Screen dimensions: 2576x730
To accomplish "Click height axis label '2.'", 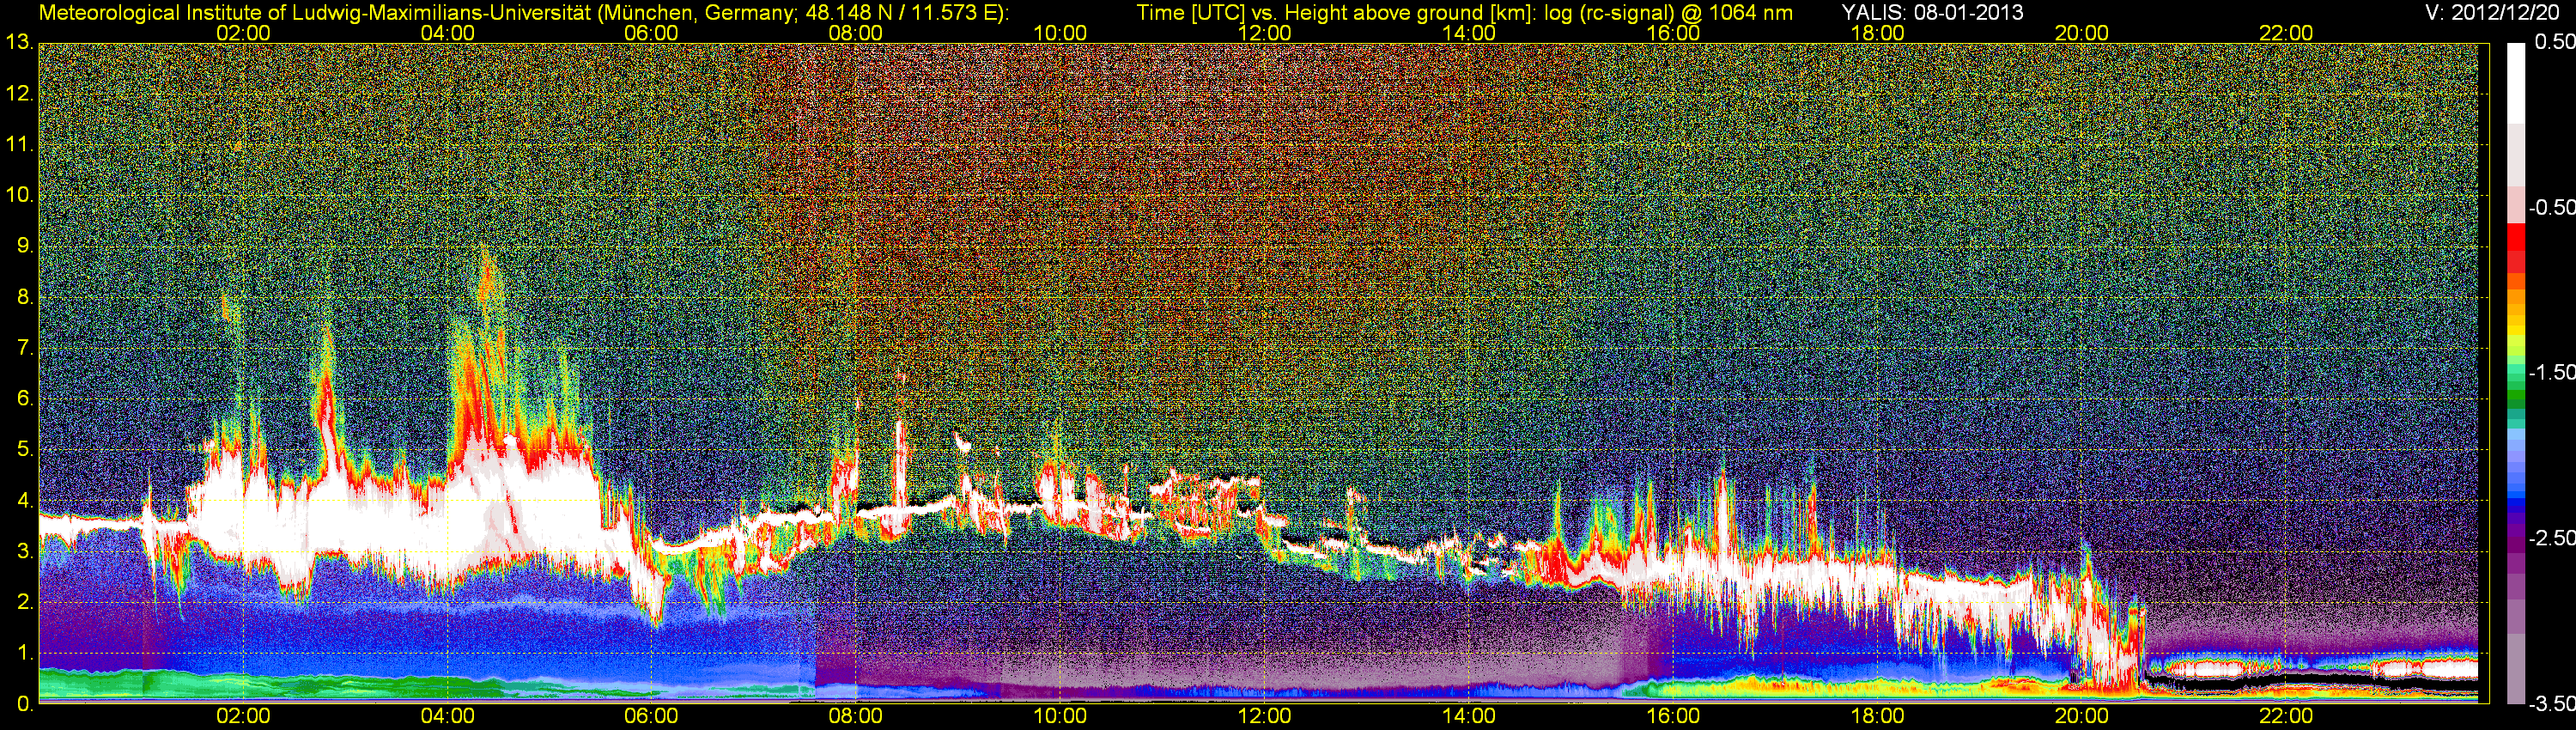I will click(x=25, y=603).
